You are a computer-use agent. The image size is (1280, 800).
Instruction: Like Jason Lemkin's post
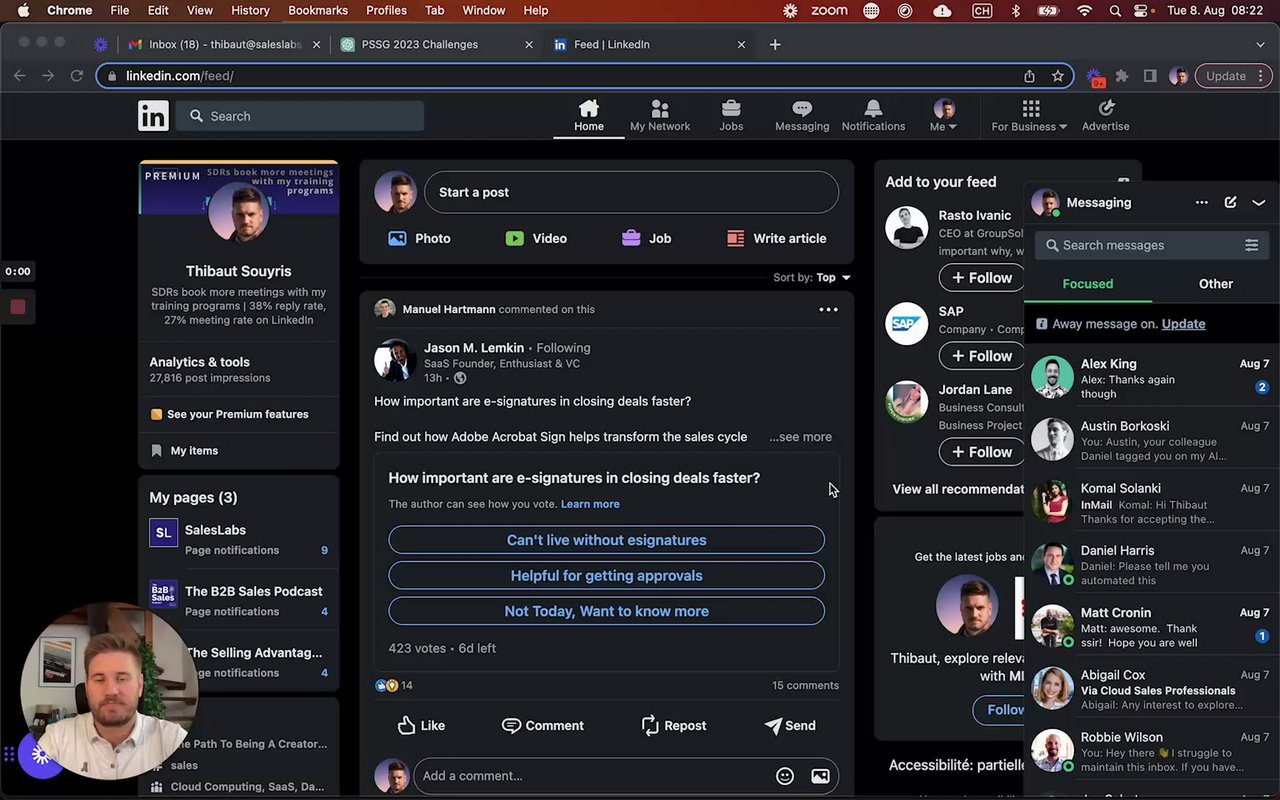pos(421,725)
